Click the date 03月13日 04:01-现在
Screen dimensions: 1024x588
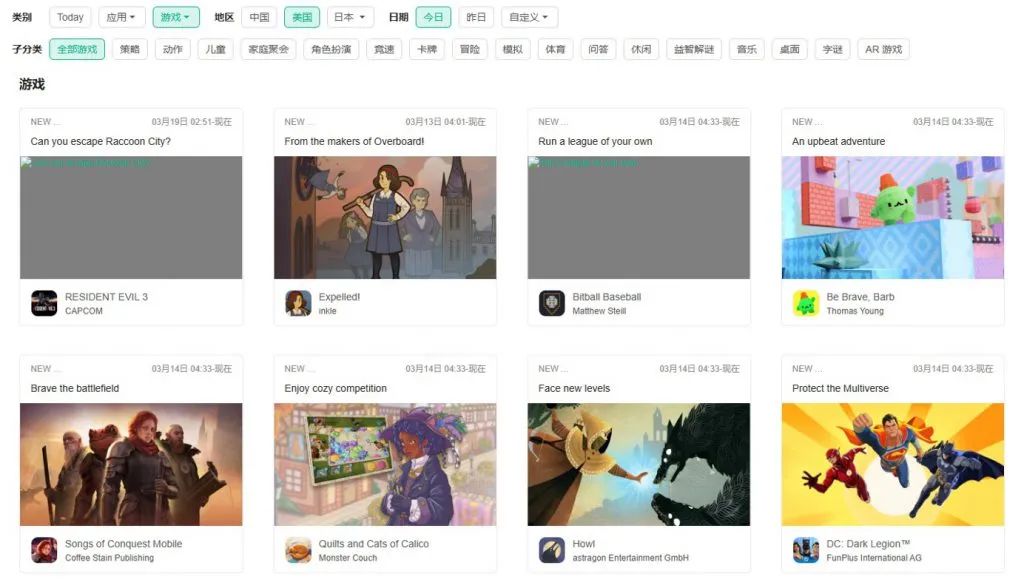tap(445, 122)
